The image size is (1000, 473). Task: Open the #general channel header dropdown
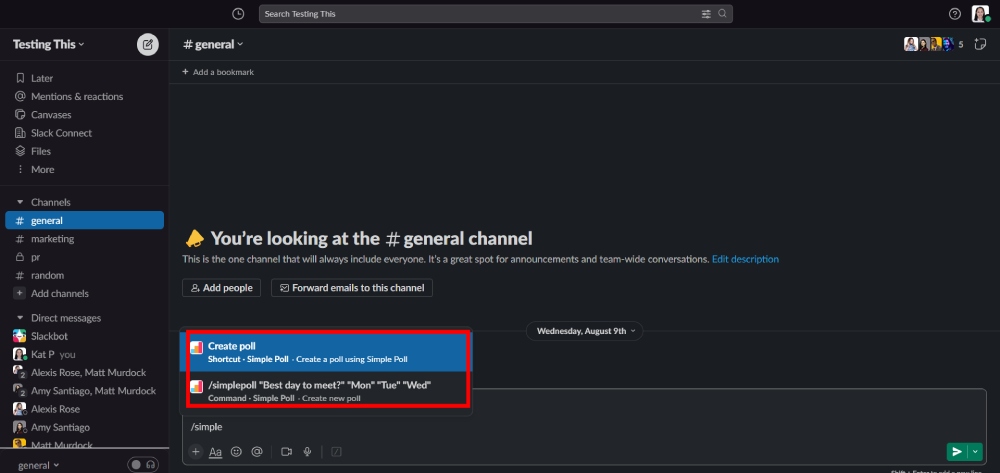coord(213,44)
